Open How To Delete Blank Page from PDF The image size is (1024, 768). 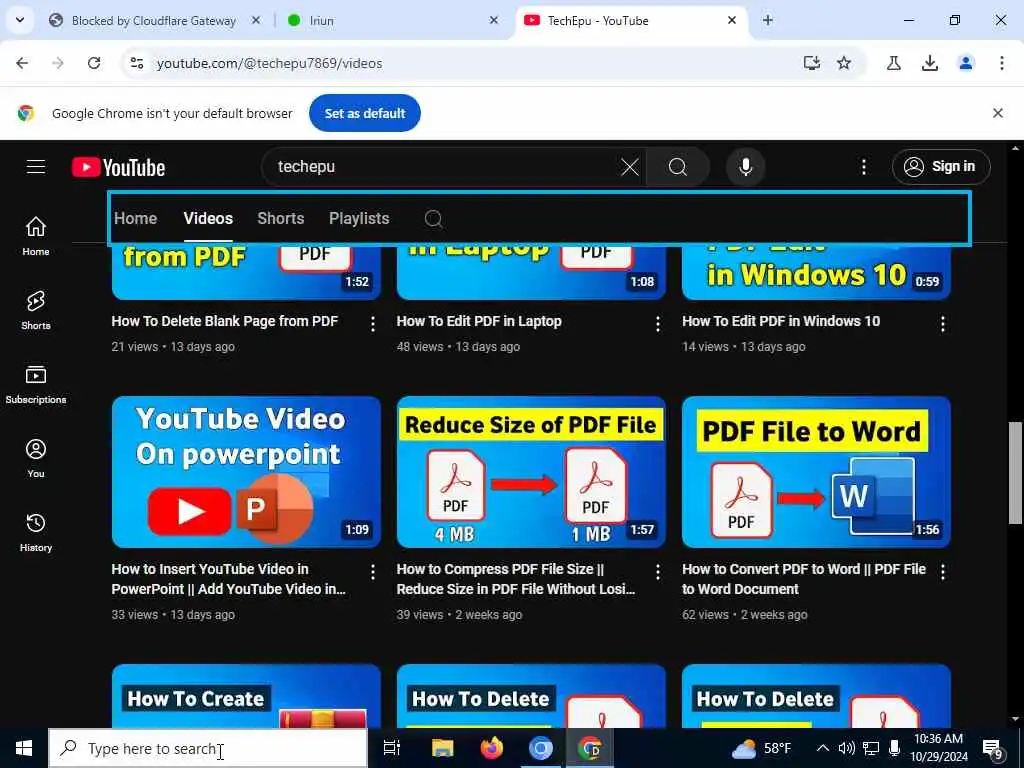coord(225,321)
